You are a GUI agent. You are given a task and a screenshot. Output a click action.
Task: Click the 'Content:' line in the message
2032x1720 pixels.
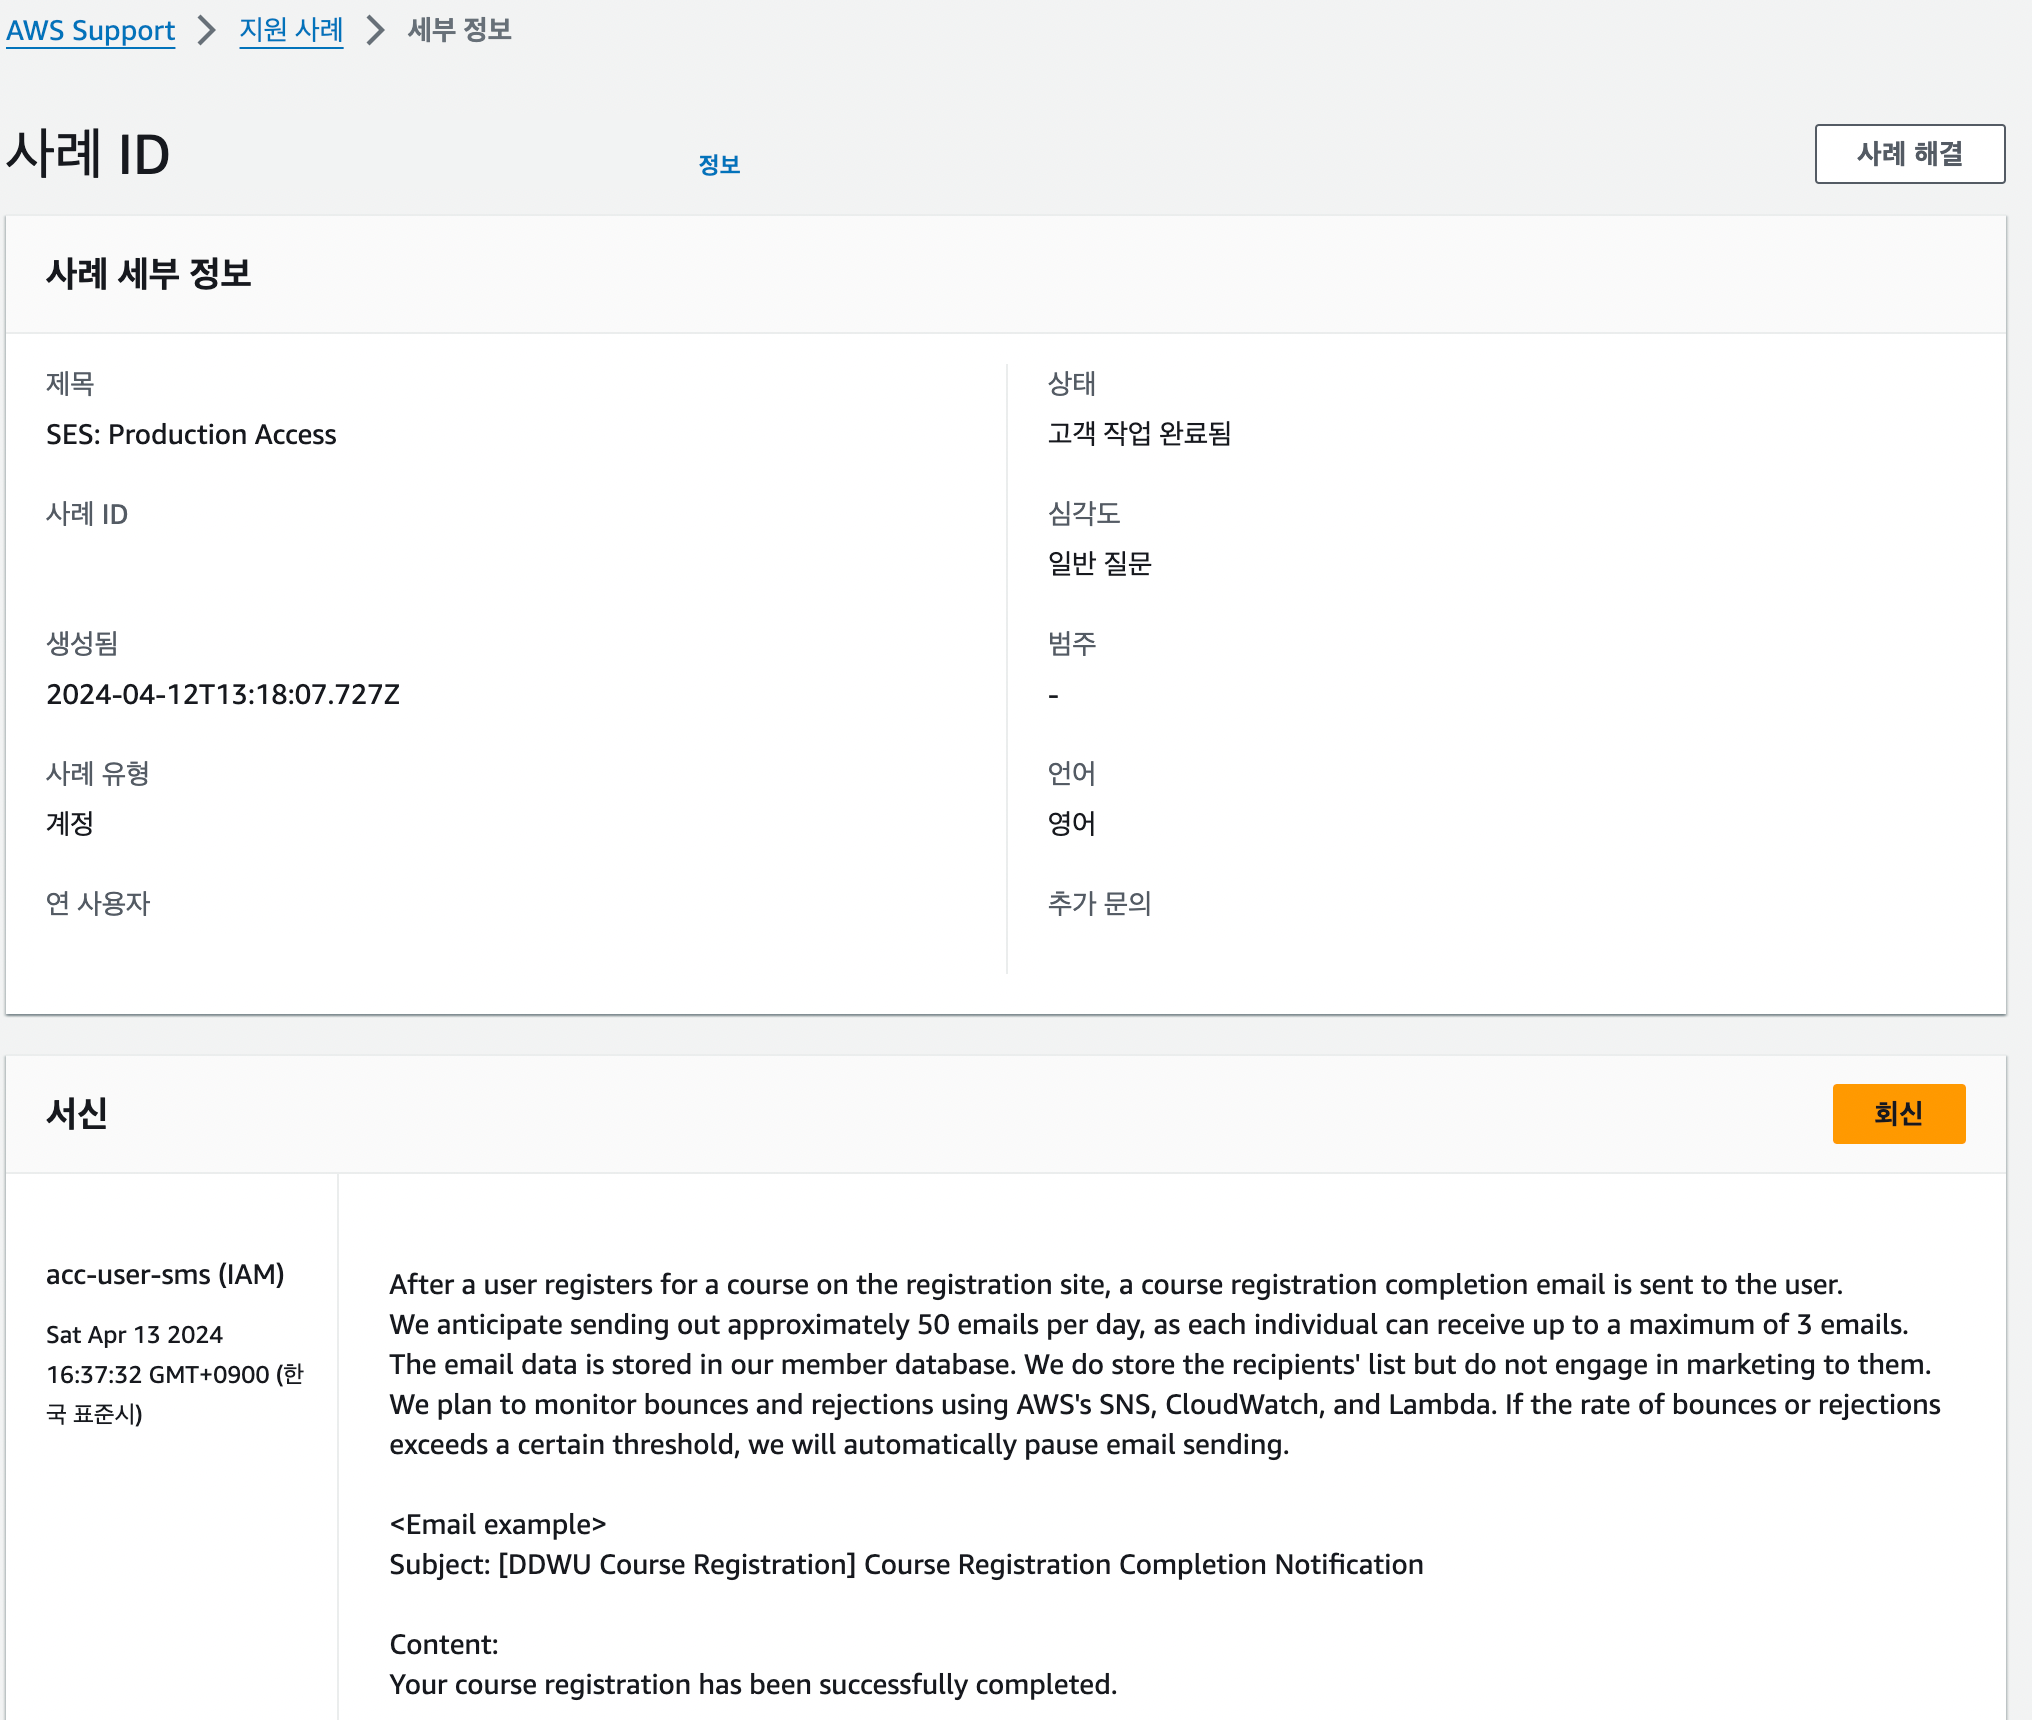pos(444,1645)
